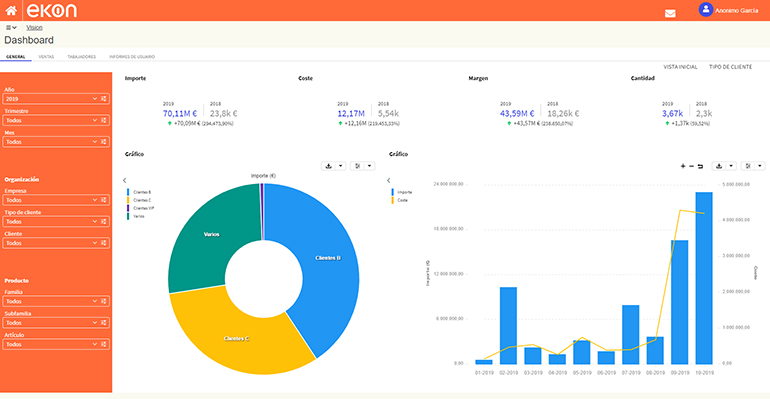The height and width of the screenshot is (399, 770).
Task: Select the Clientes C donut slice
Action: coord(236,339)
